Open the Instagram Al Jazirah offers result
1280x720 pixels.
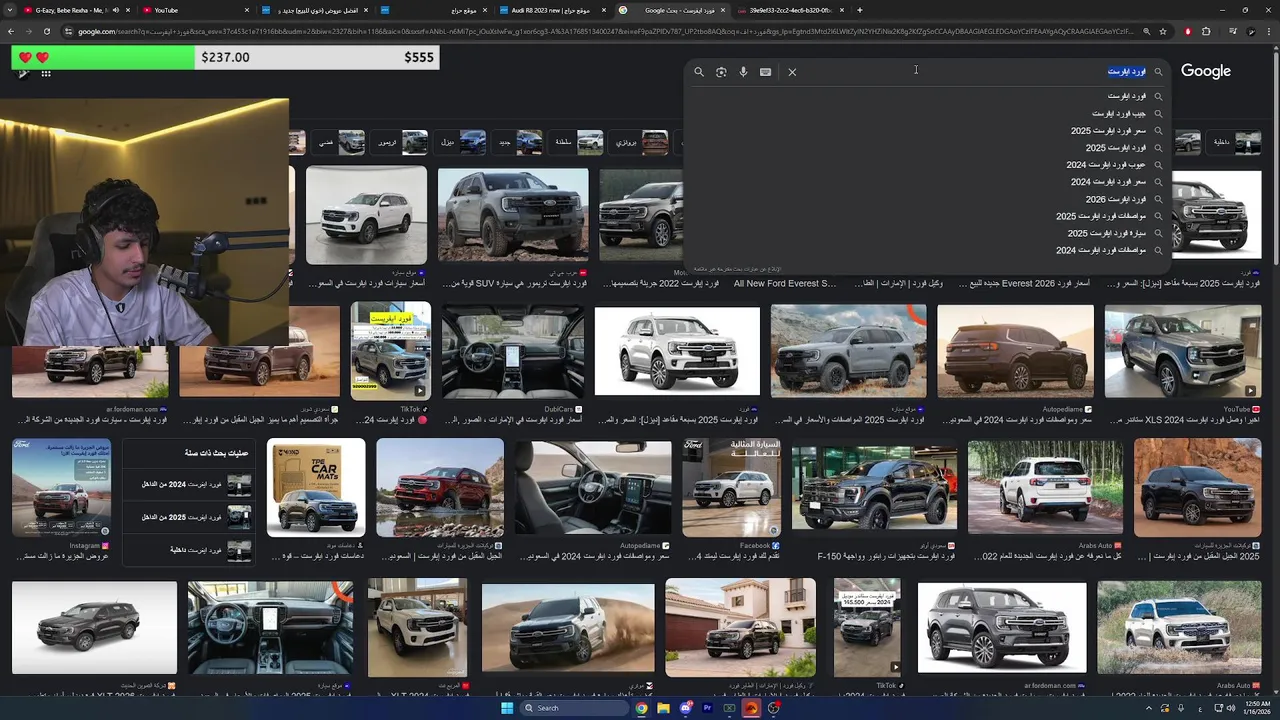pyautogui.click(x=61, y=488)
